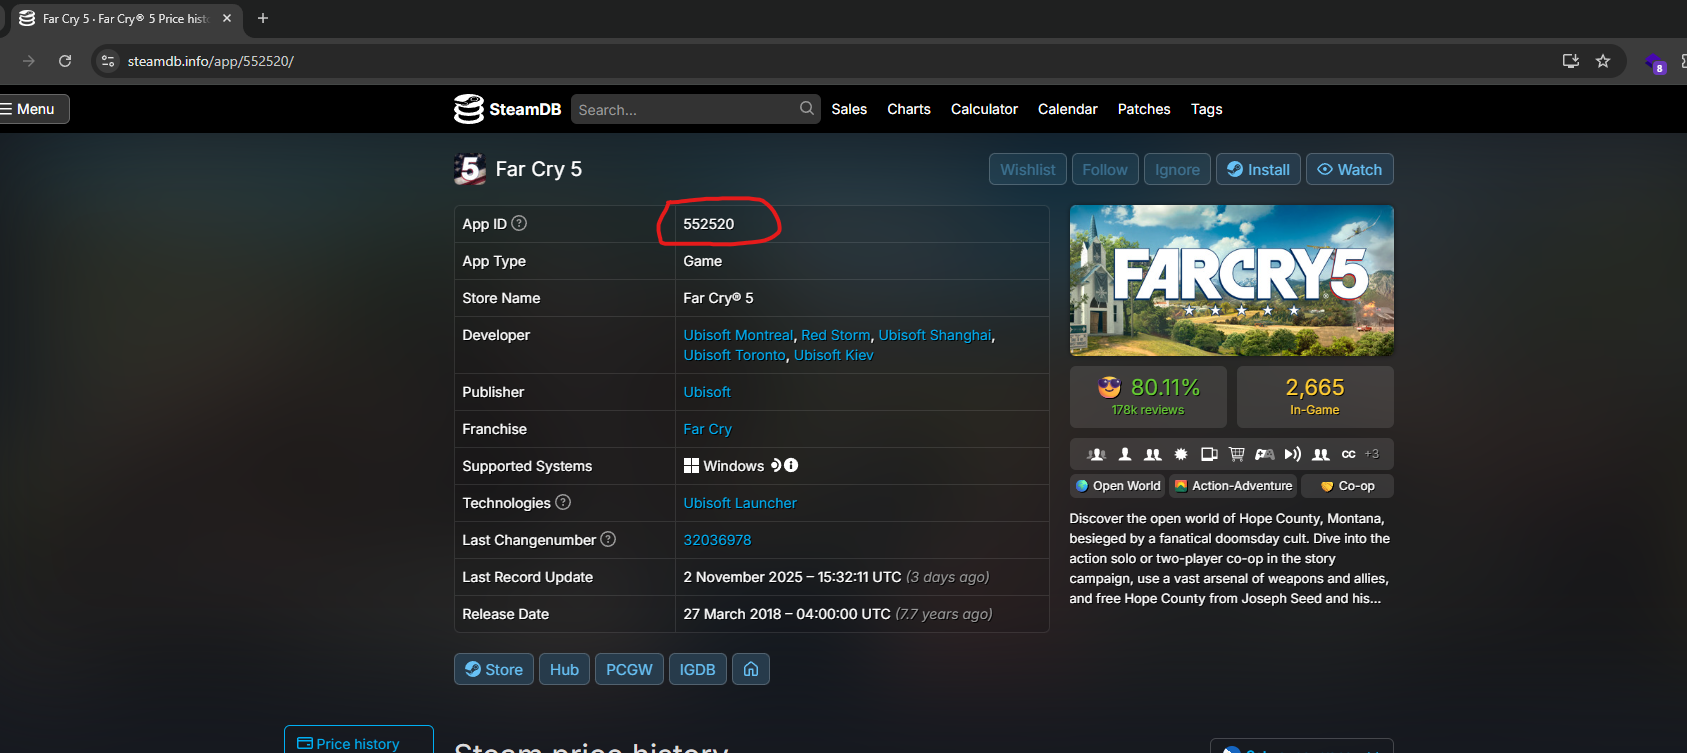Click the remote play devices icon
Viewport: 1687px width, 753px height.
[1209, 454]
